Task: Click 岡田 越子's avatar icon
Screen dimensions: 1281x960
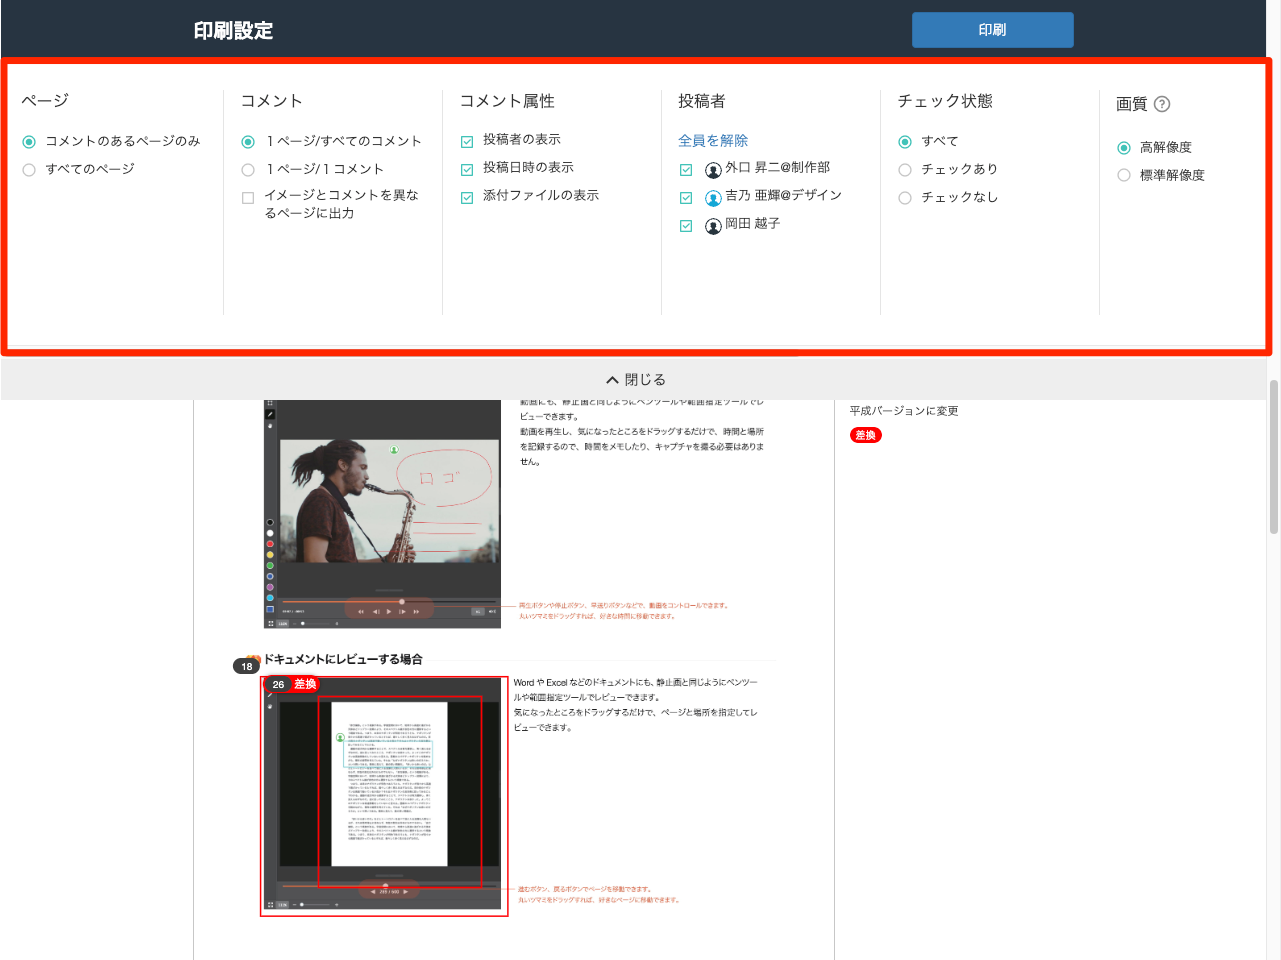Action: (x=712, y=224)
